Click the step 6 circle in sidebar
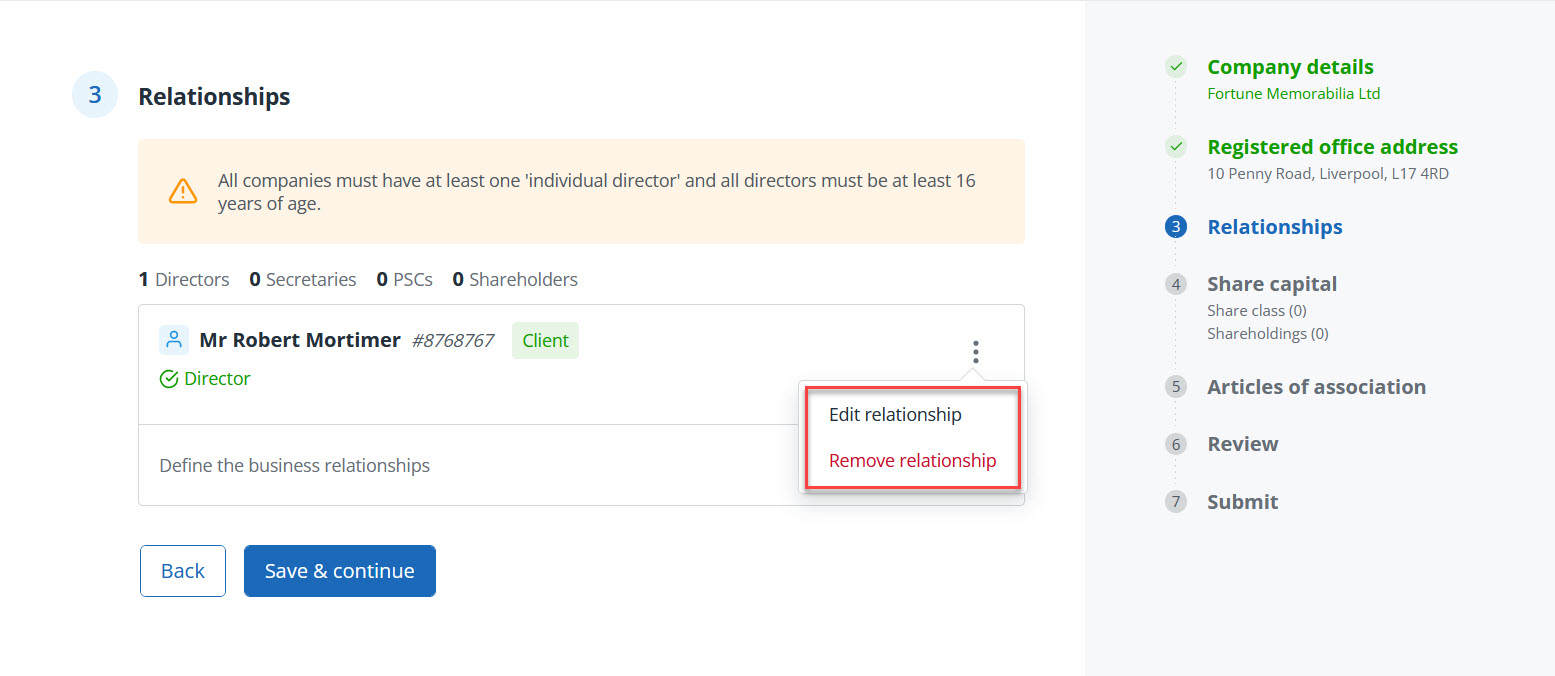Screen dimensions: 1555x676 [1176, 444]
